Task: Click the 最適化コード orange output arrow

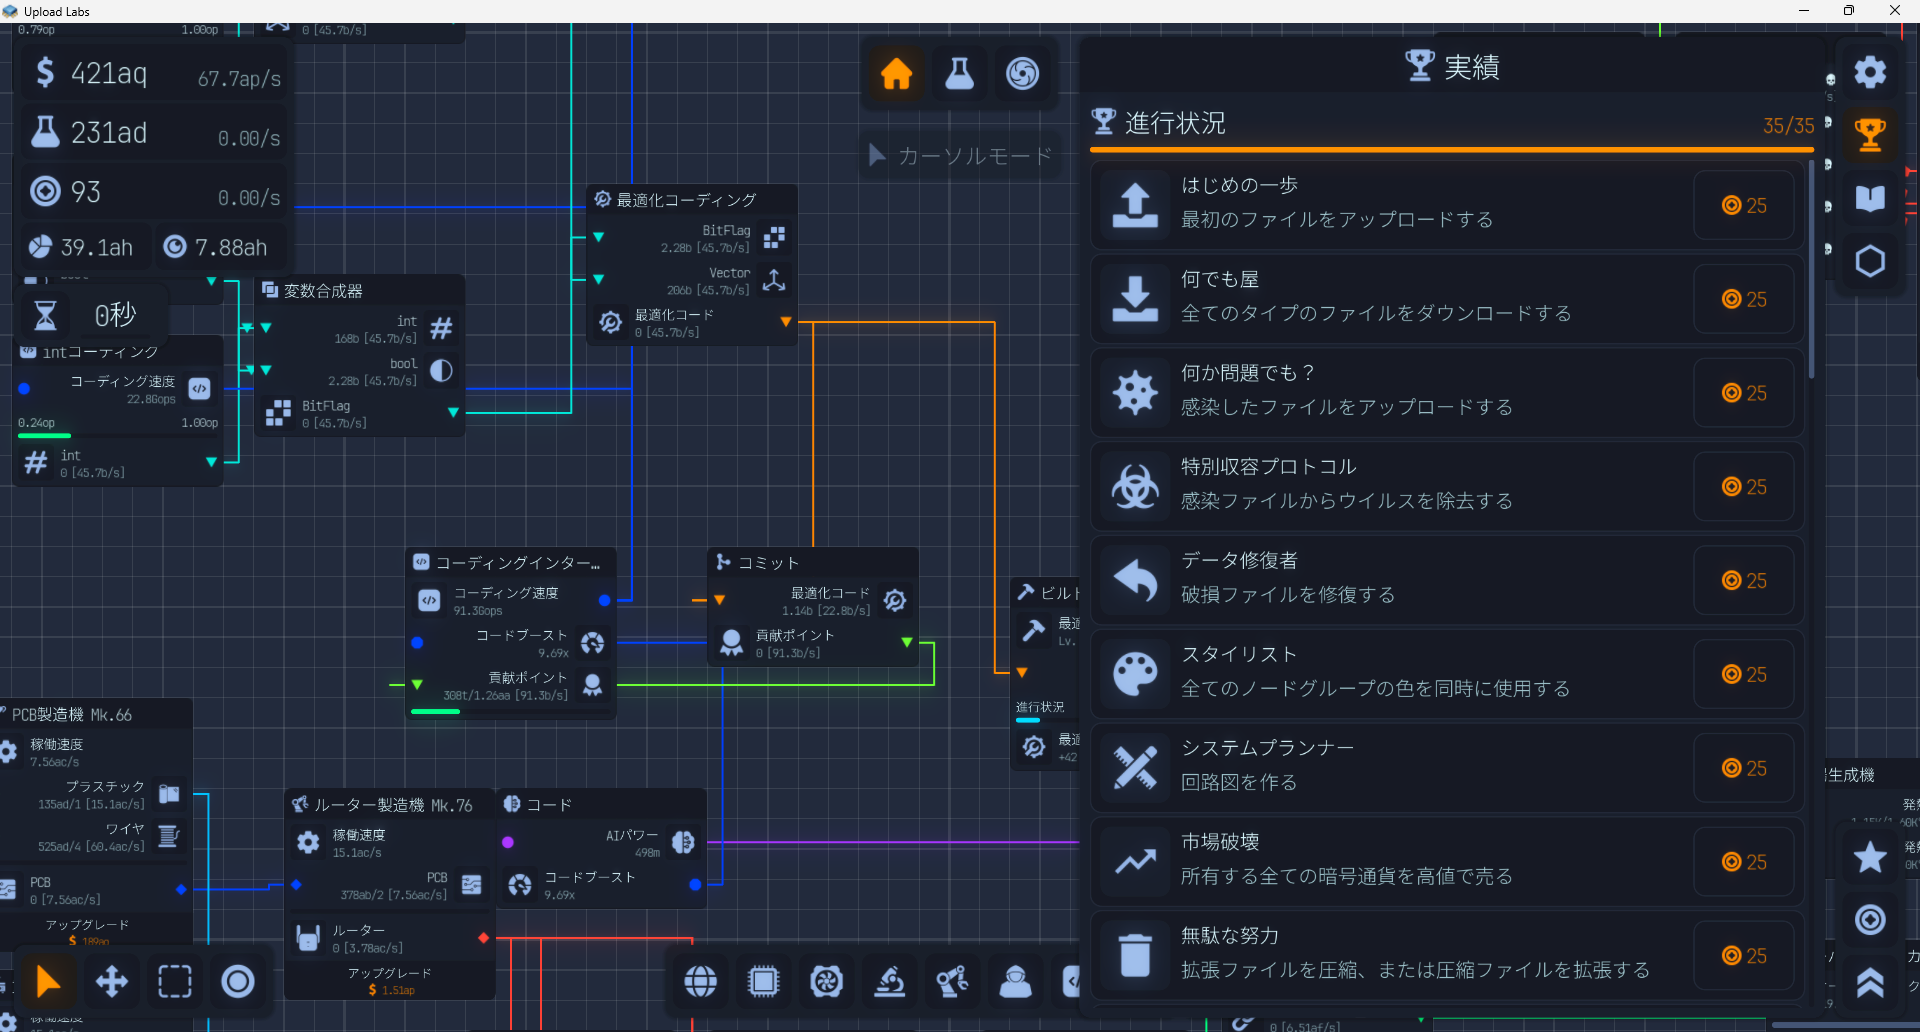Action: 786,322
